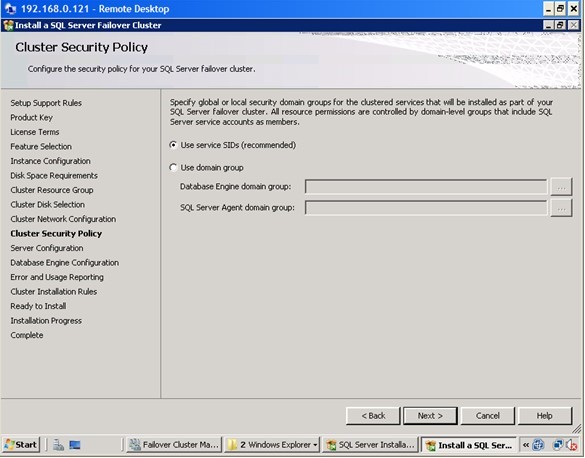585x458 pixels.
Task: Expand hidden system tray icons chevron
Action: tap(526, 445)
